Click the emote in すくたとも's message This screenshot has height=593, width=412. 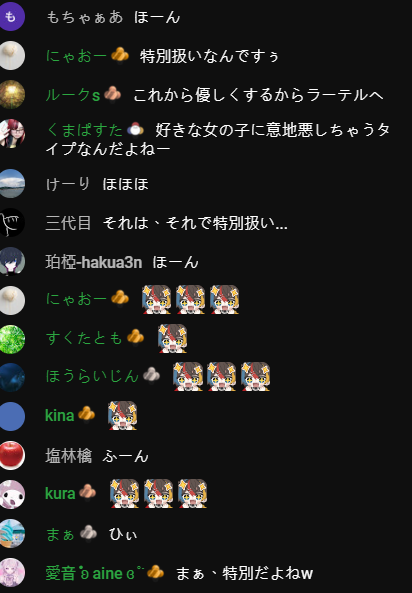(x=173, y=338)
